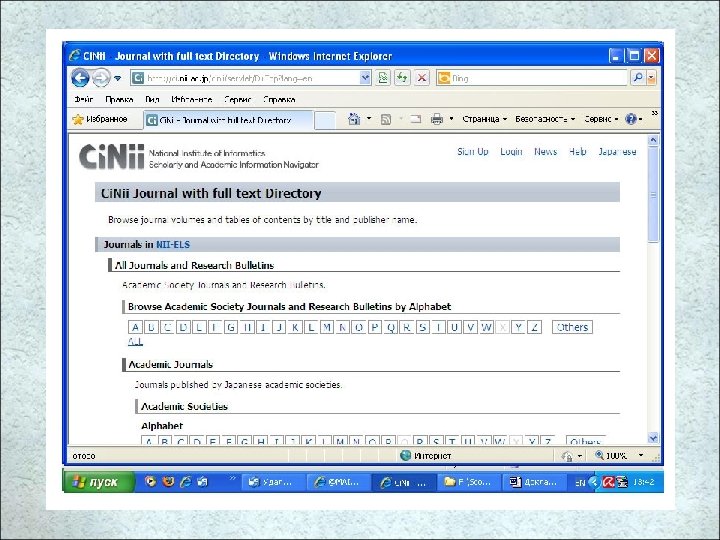Open the Сервис menu in menu bar
Viewport: 720px width, 540px height.
point(237,99)
